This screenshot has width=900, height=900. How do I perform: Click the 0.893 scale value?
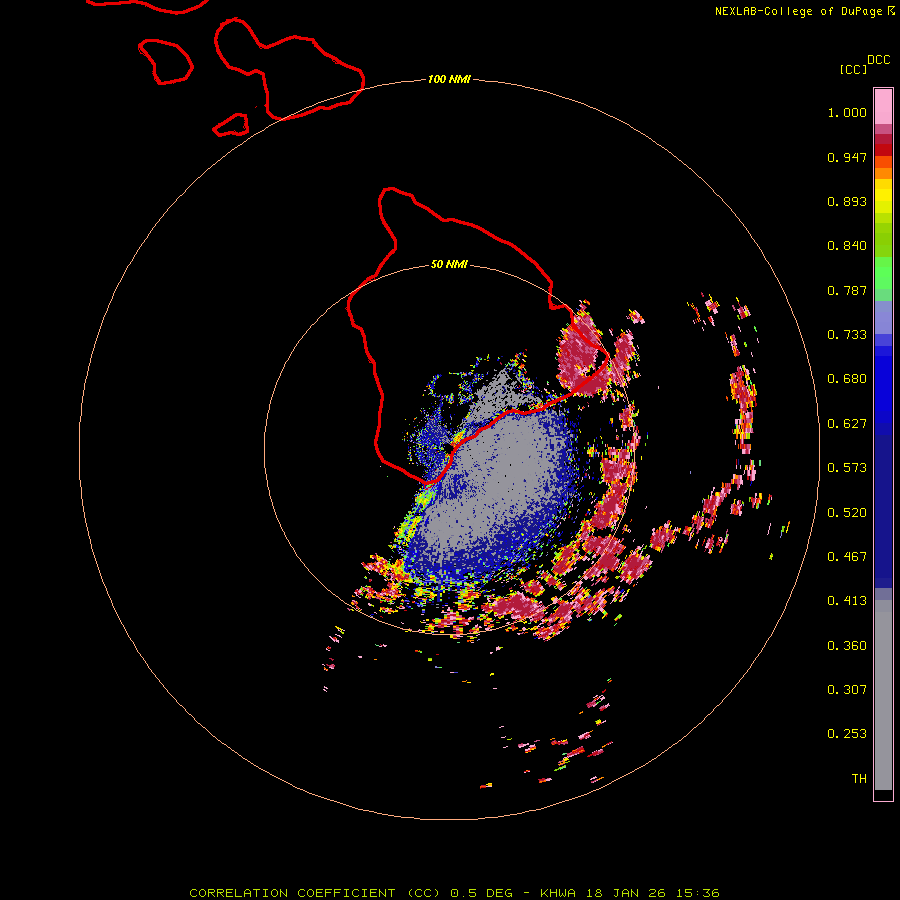coord(847,201)
